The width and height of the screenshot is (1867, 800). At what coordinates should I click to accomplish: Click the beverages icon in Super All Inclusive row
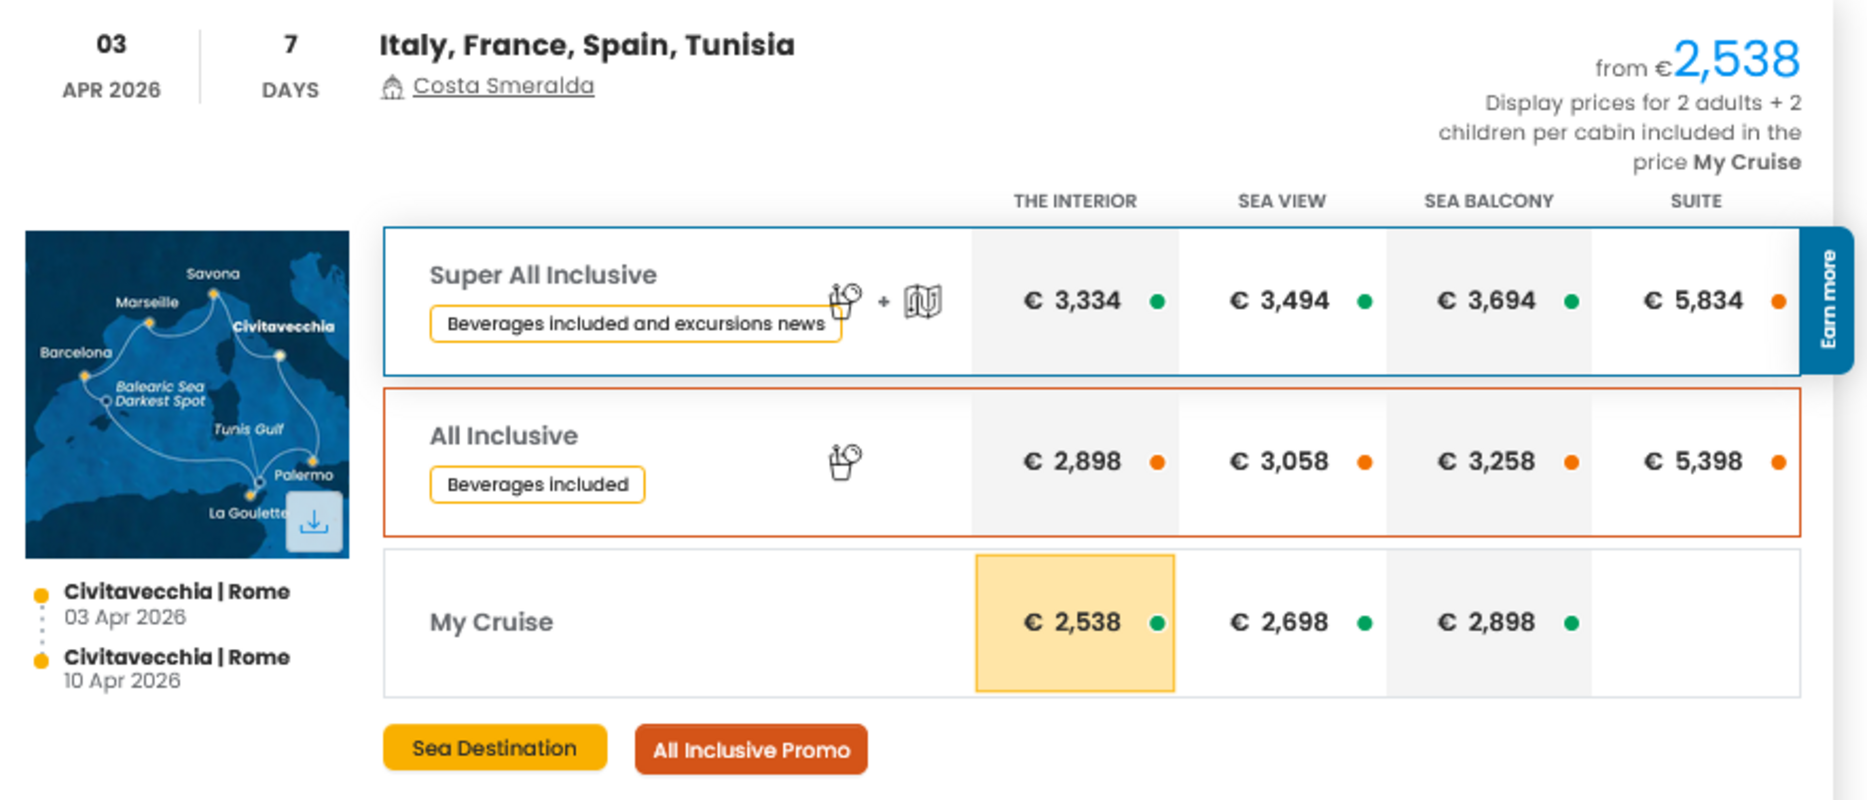[x=845, y=300]
